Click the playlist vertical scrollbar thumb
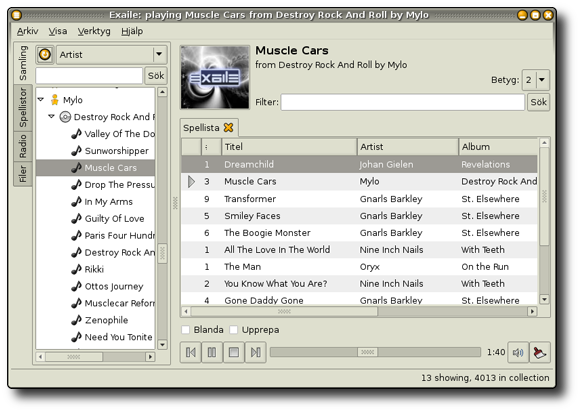 pos(544,196)
